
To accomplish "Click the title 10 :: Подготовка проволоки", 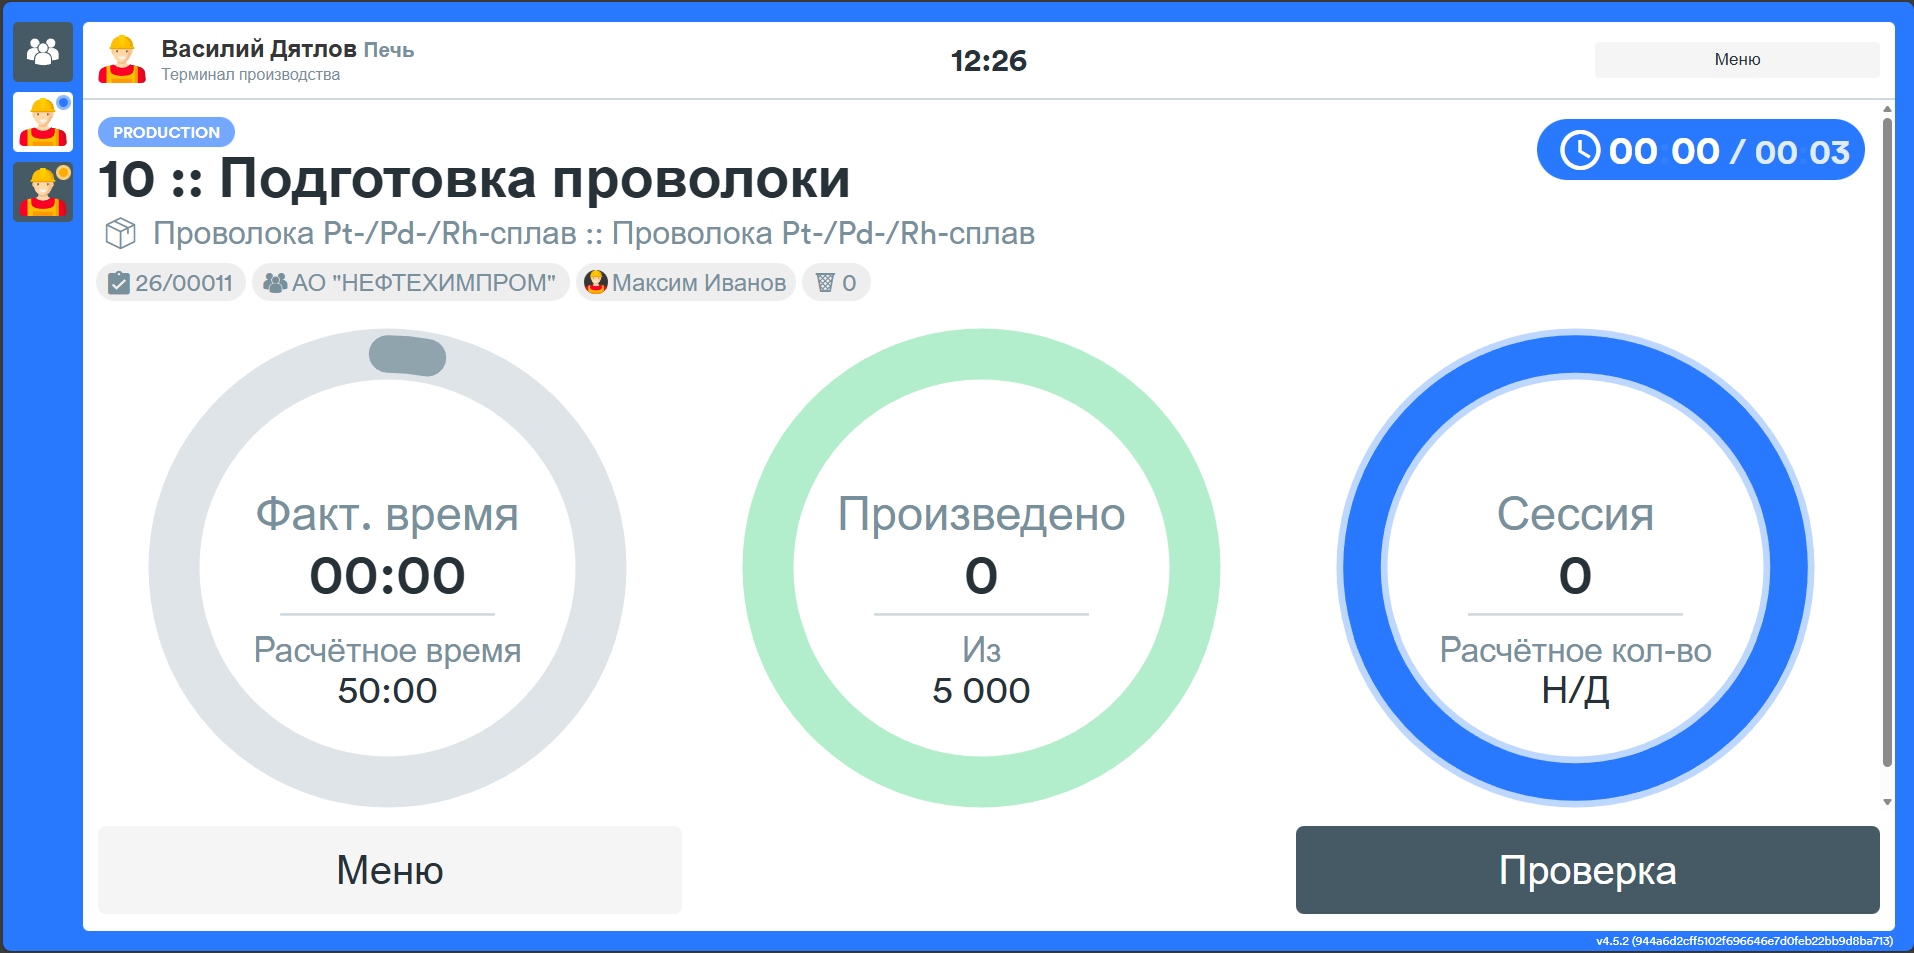I will [x=474, y=180].
